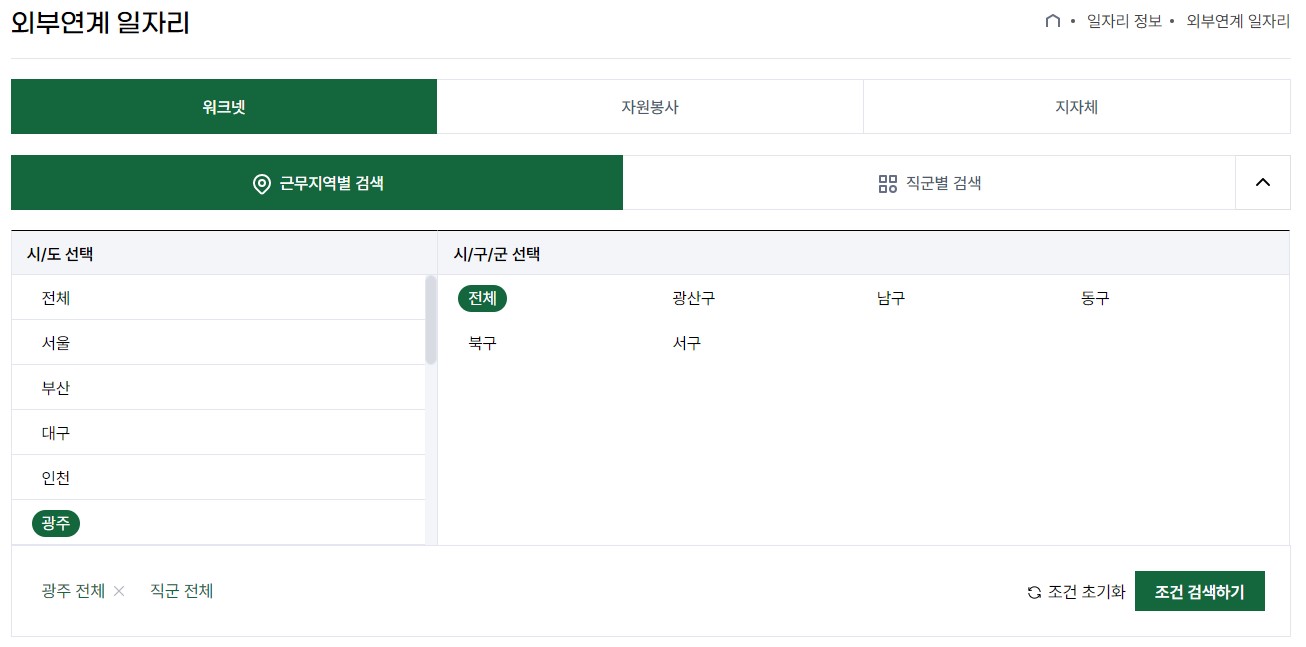
Task: Switch to the 지자체 tab
Action: pyautogui.click(x=1076, y=107)
